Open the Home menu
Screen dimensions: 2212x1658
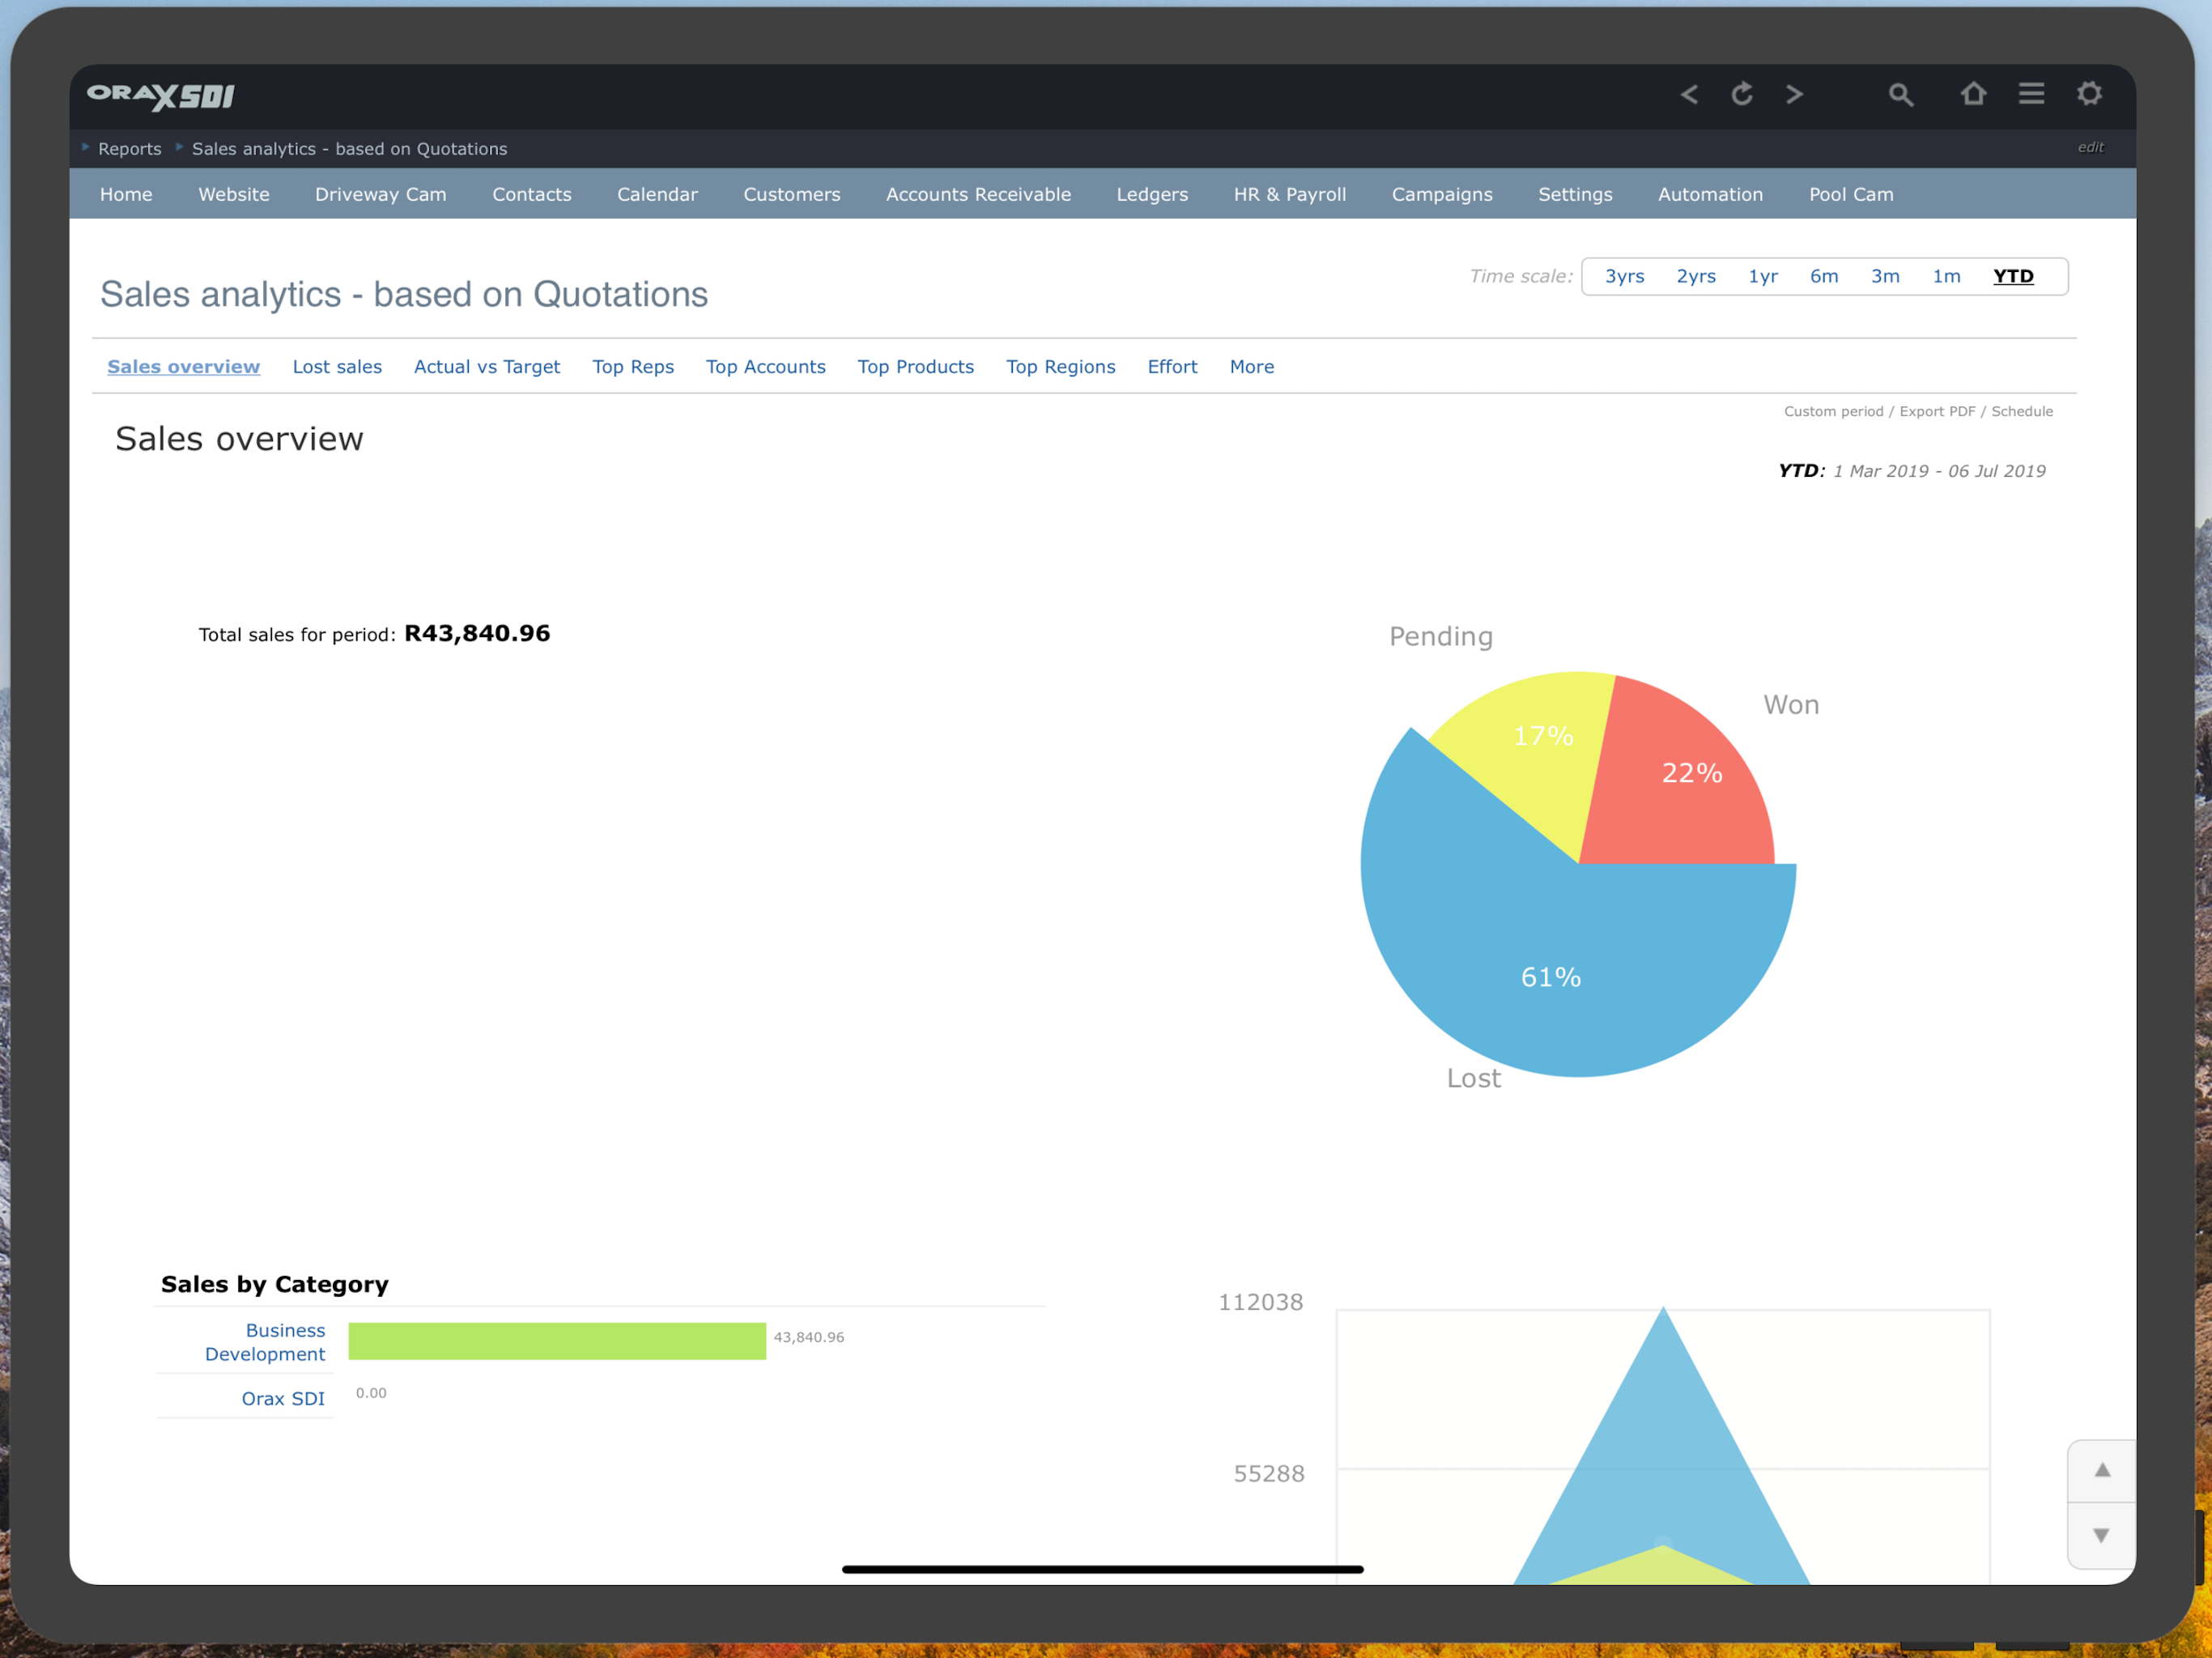click(x=126, y=195)
